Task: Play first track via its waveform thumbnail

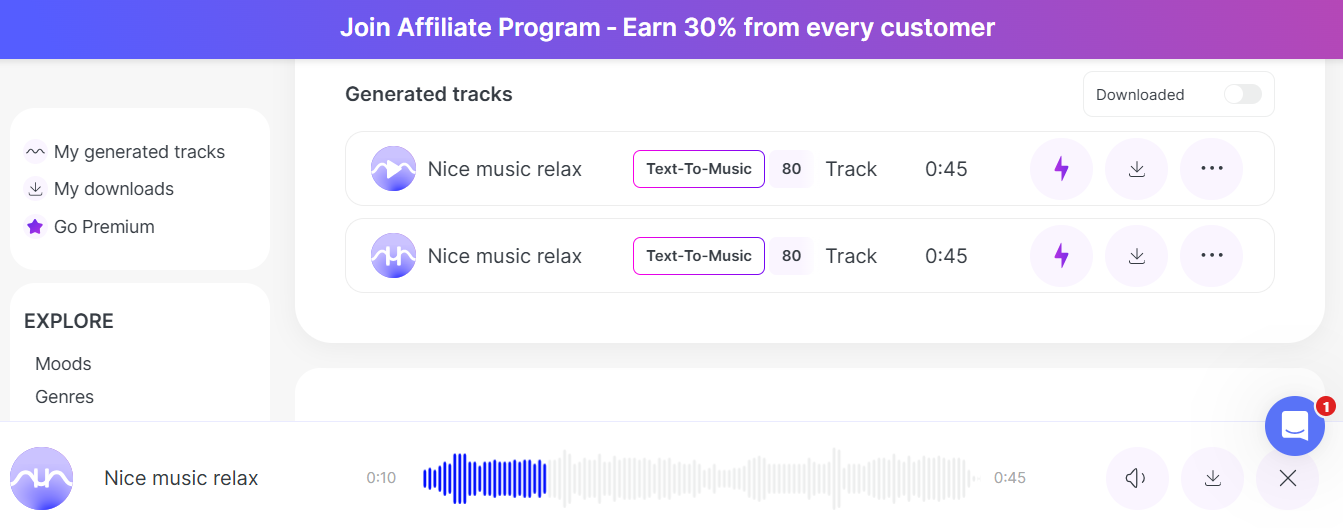Action: coord(393,169)
